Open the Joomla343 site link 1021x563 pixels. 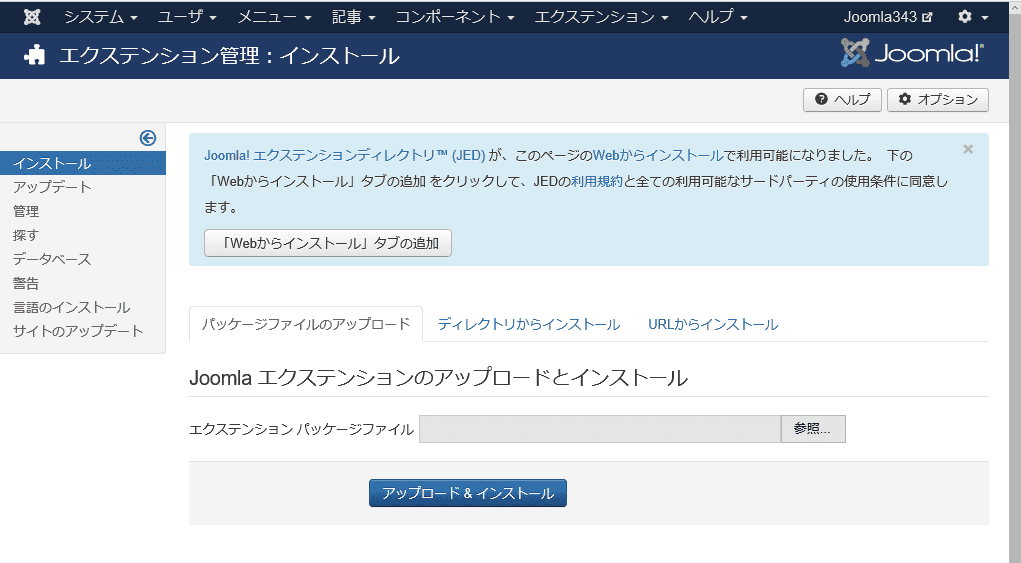[888, 17]
